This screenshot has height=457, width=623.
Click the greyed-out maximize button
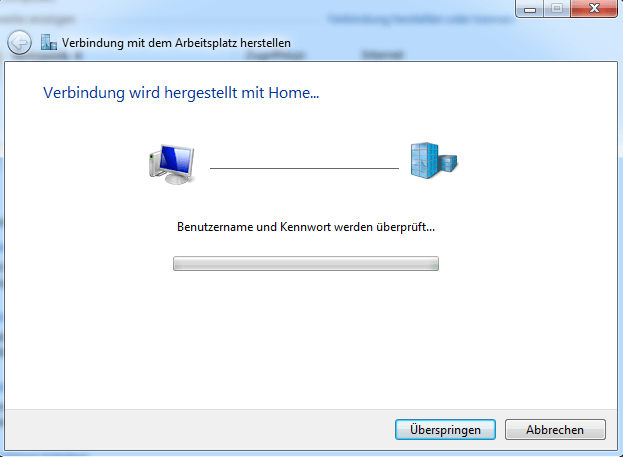[x=557, y=8]
